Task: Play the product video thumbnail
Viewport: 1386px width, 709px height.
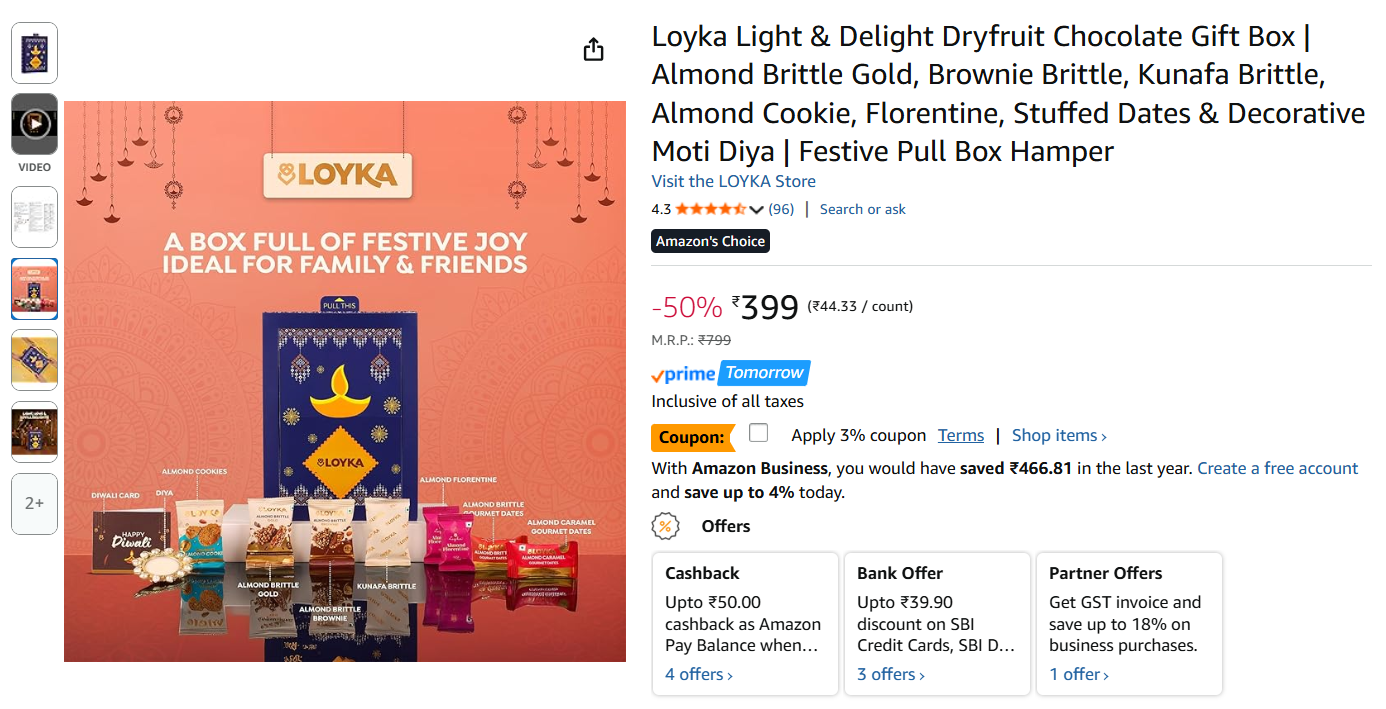Action: [34, 124]
